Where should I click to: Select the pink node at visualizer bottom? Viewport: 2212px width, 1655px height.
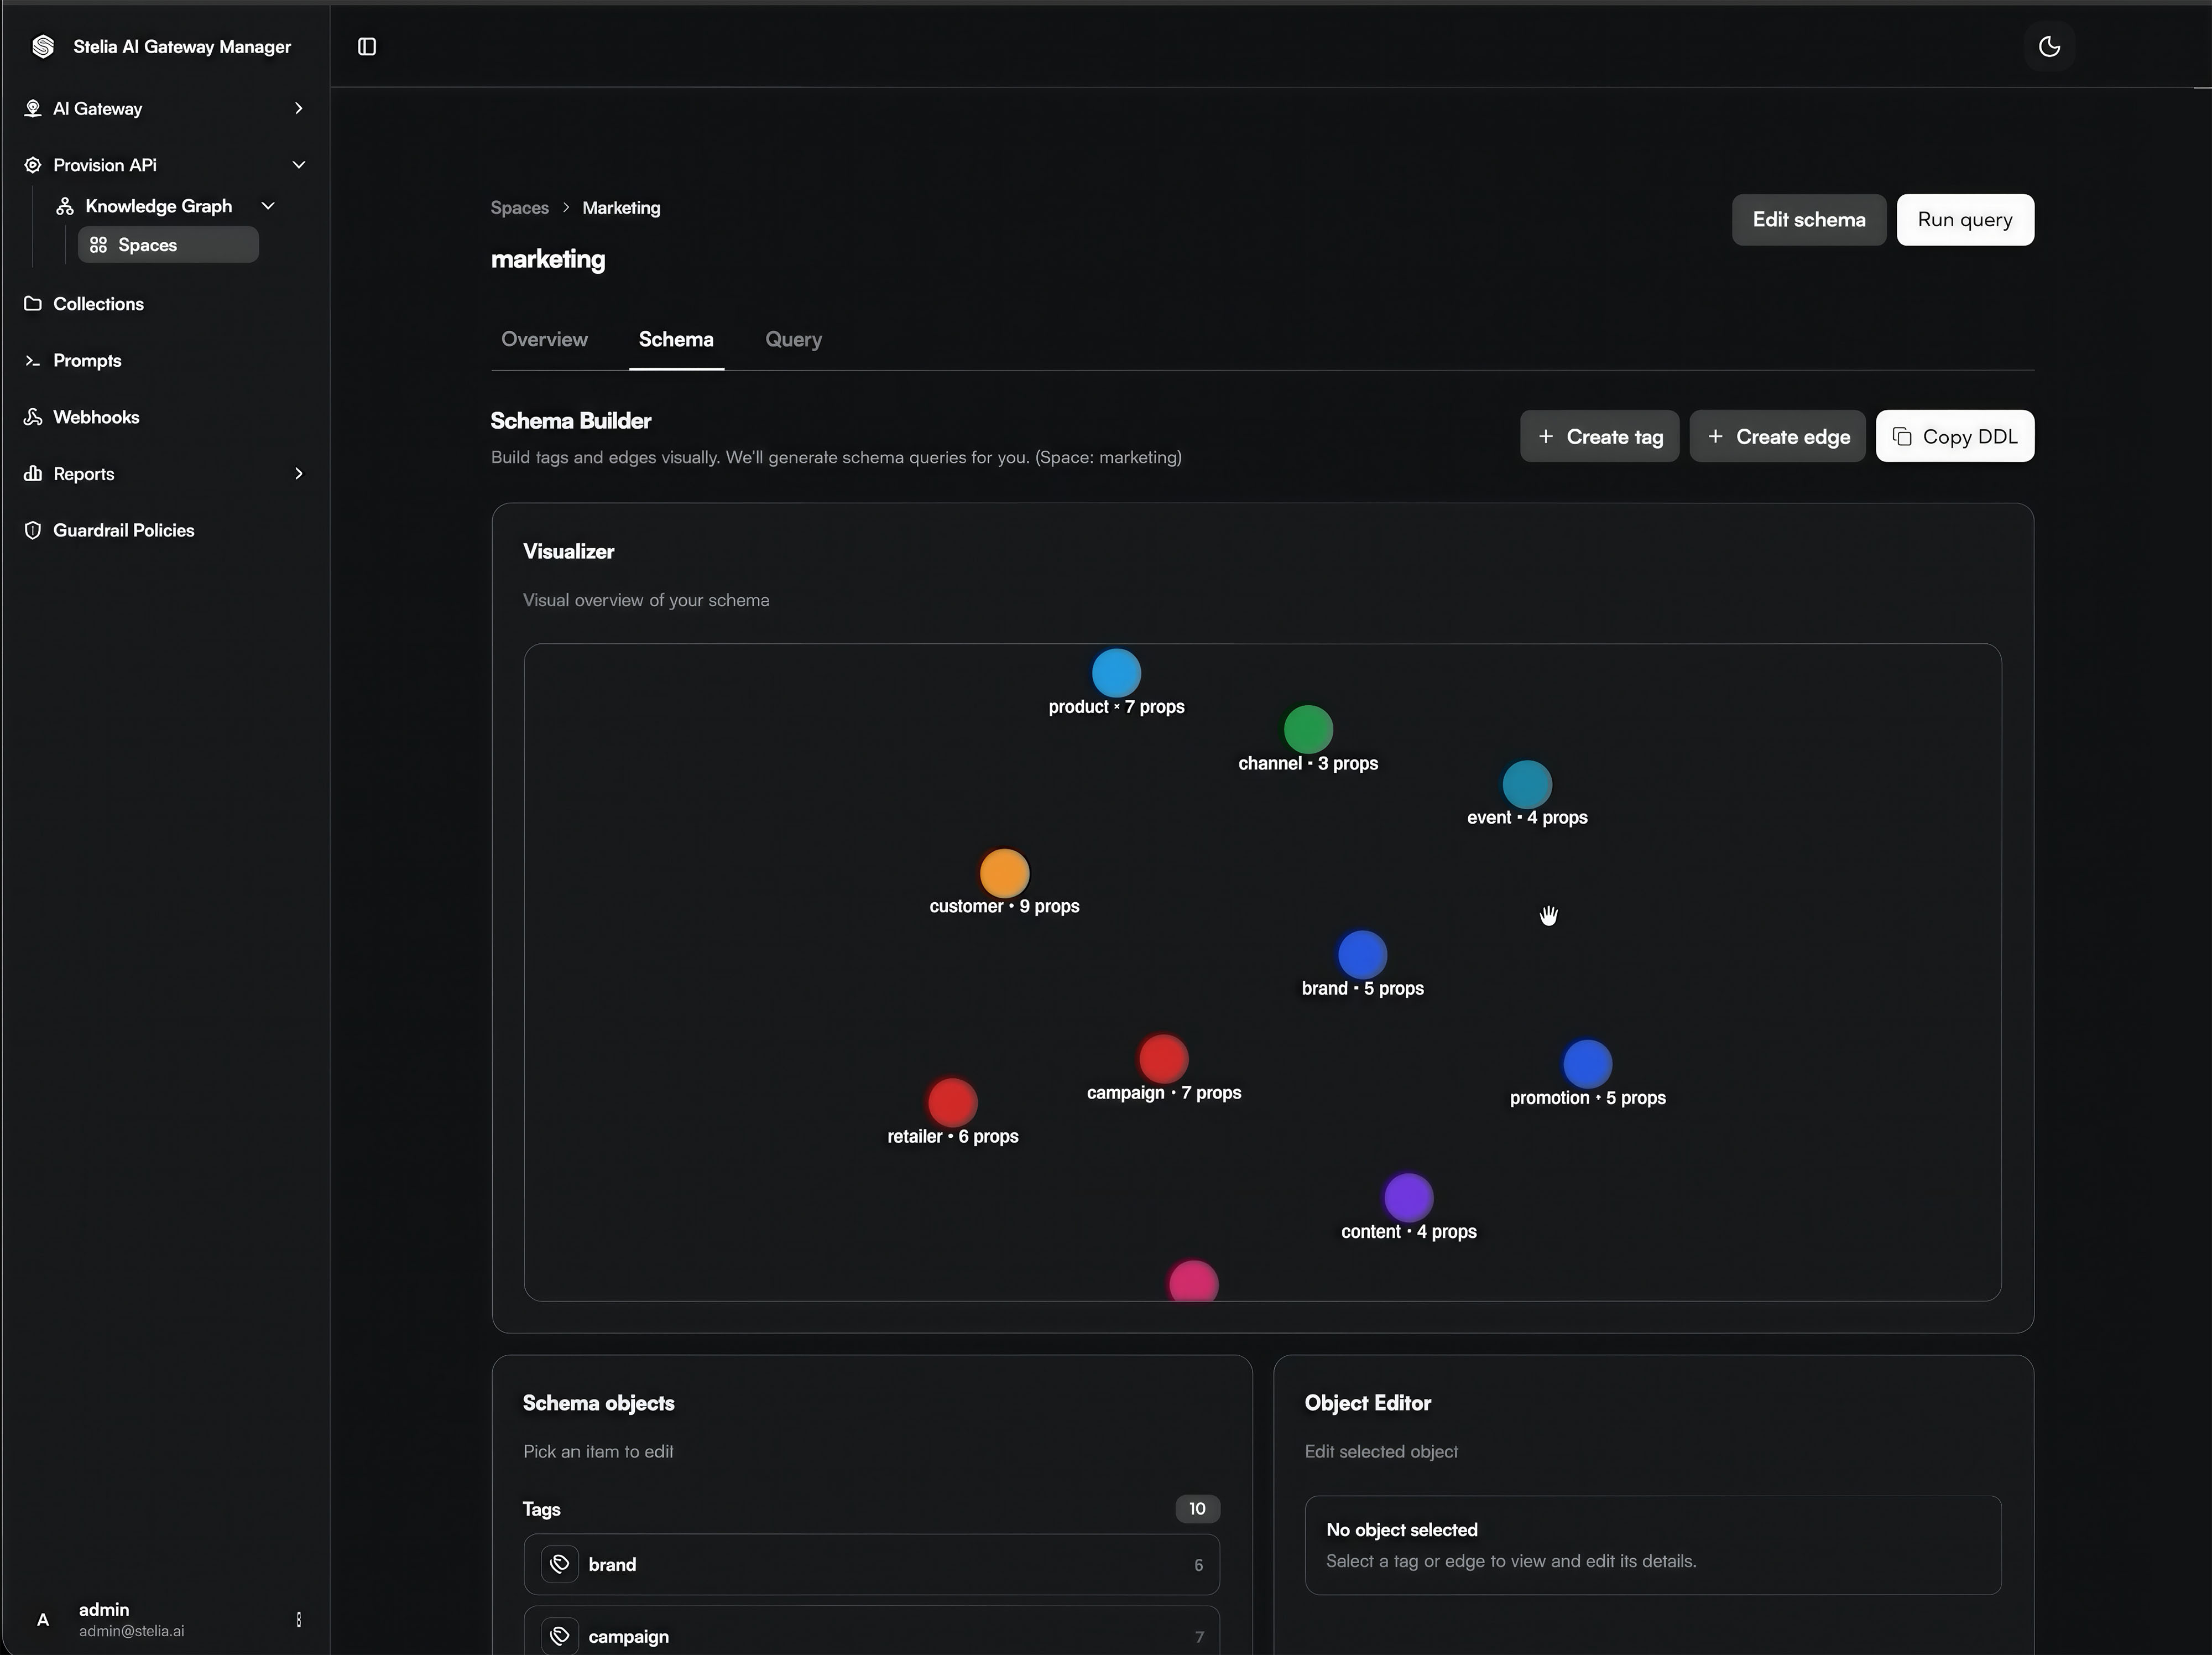pyautogui.click(x=1193, y=1282)
